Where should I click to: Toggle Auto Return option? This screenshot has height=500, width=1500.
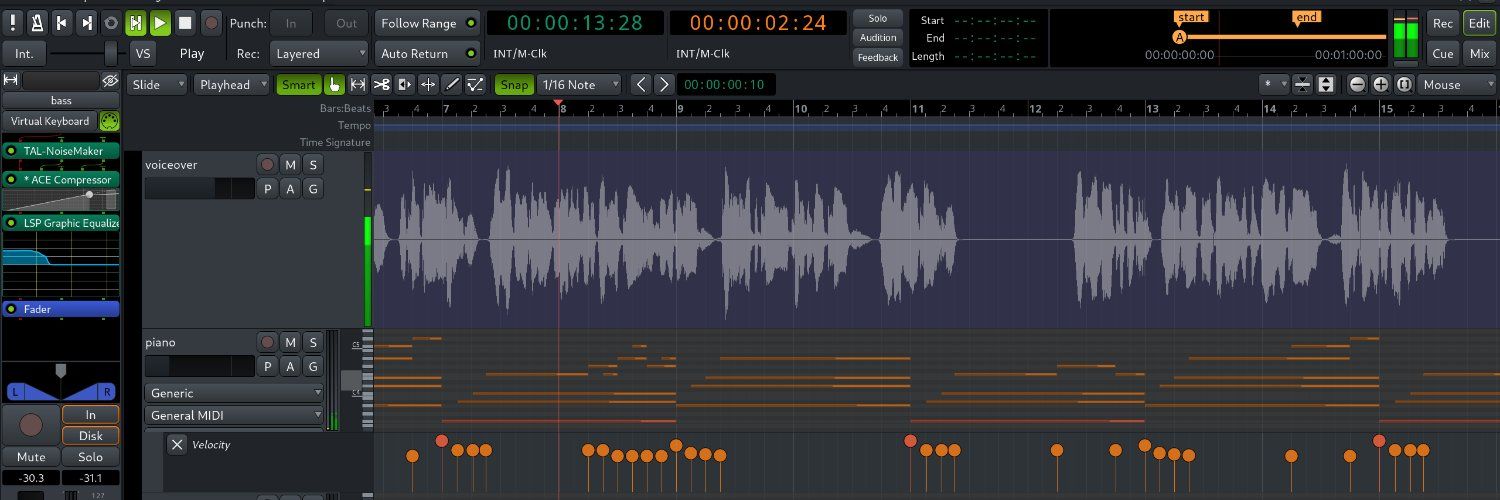pos(427,54)
